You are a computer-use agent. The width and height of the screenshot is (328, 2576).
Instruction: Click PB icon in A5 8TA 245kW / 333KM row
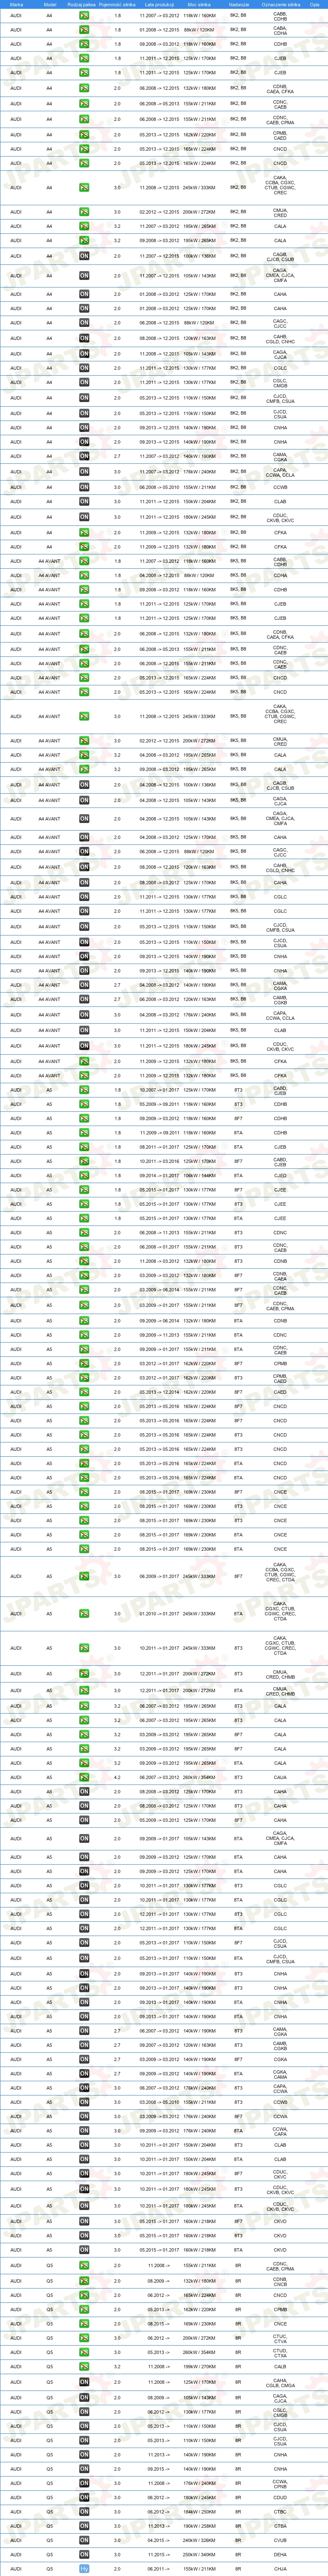tap(84, 1613)
